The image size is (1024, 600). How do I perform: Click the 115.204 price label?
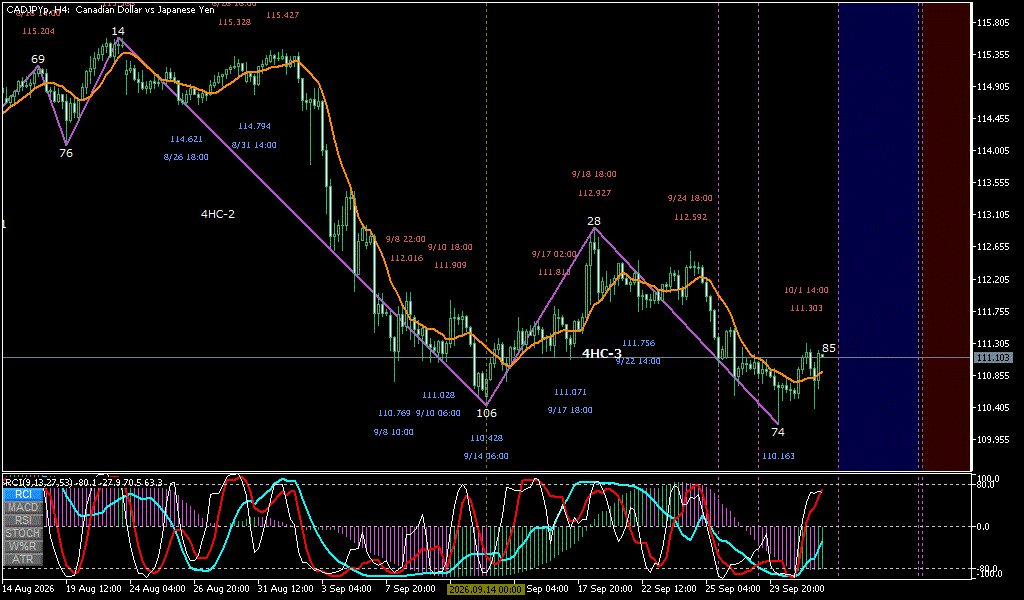pyautogui.click(x=39, y=31)
